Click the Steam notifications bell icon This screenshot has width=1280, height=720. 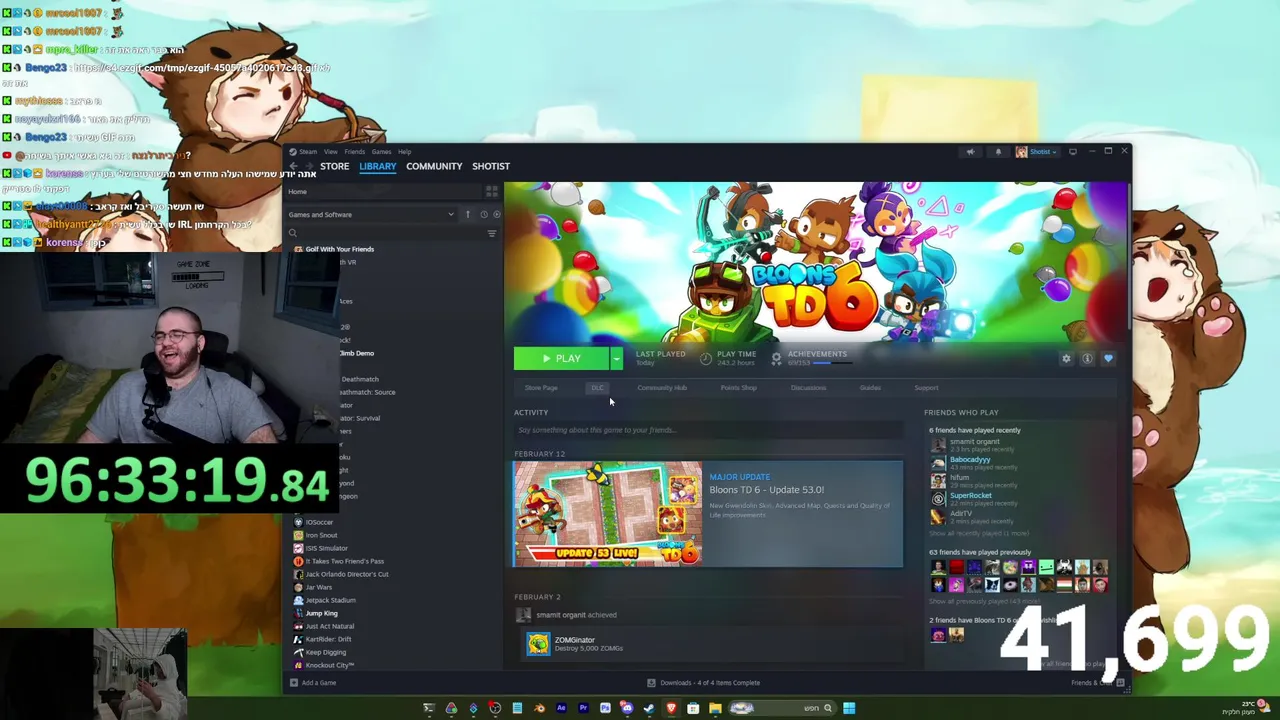coord(998,152)
